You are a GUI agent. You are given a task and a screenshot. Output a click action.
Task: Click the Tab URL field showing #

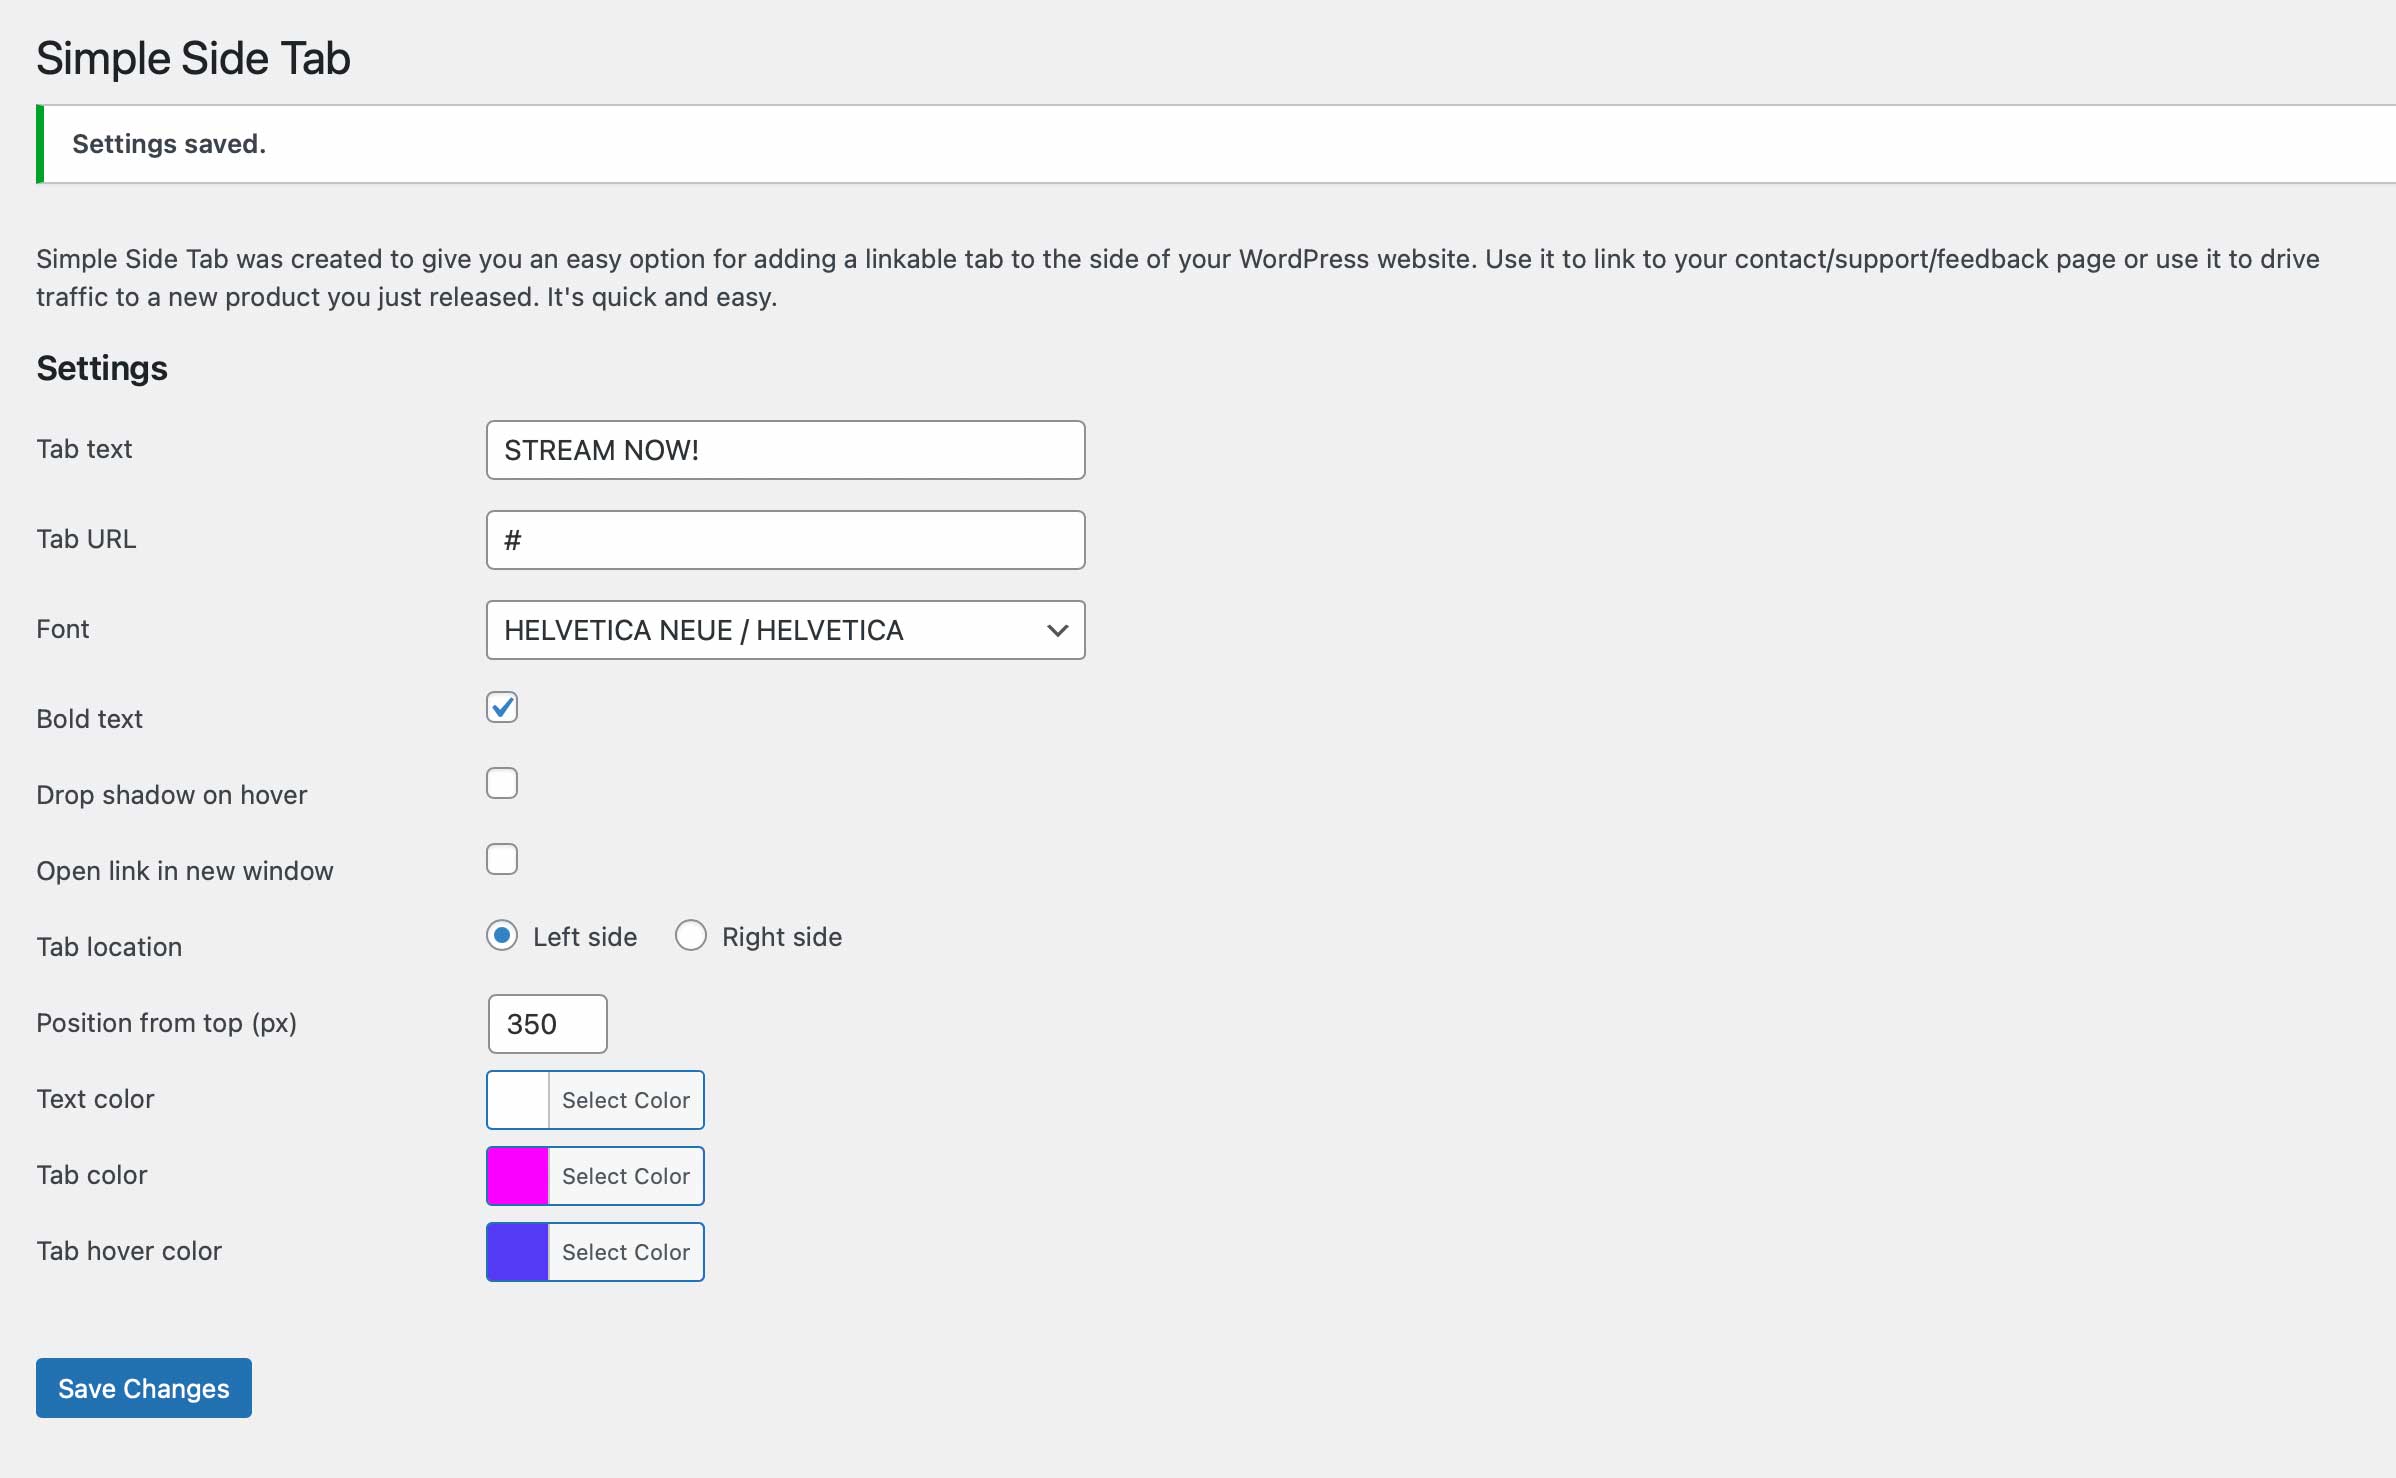pos(785,540)
